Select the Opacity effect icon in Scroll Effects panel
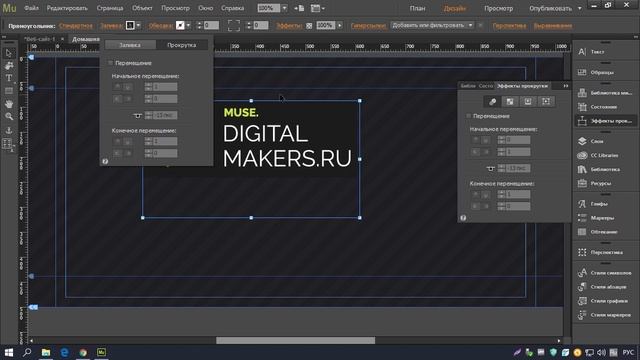 [510, 102]
